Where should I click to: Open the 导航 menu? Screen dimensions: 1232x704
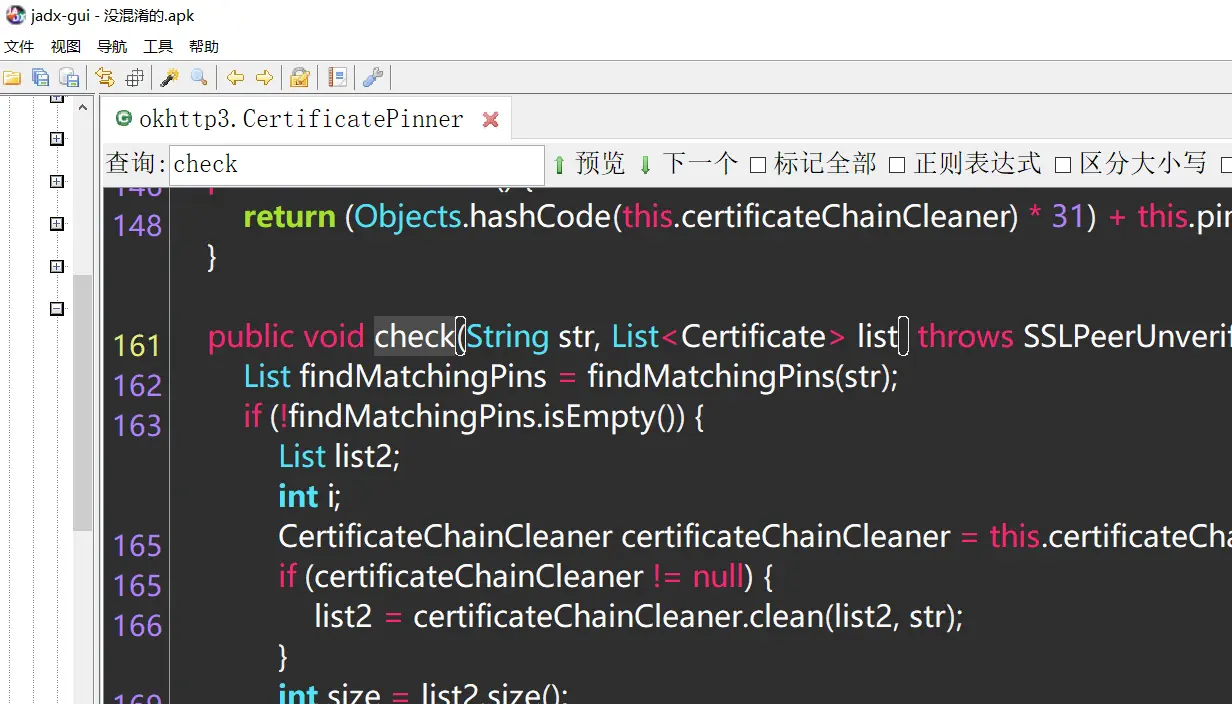[x=112, y=46]
